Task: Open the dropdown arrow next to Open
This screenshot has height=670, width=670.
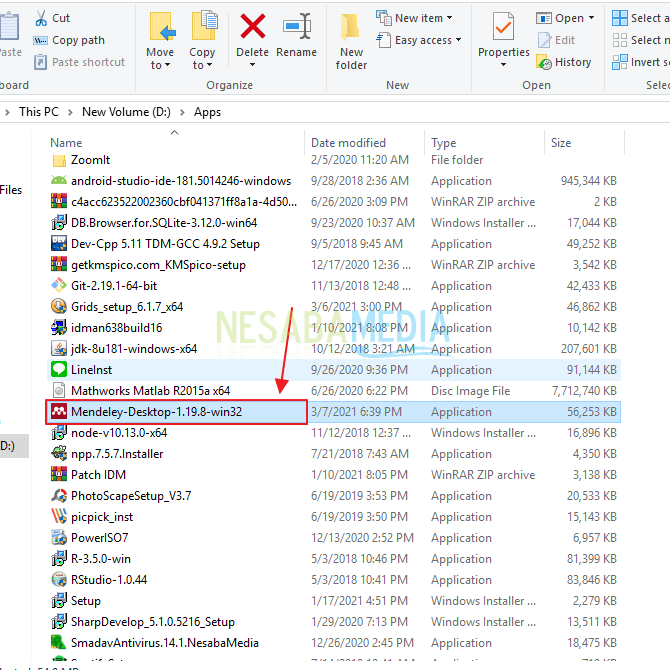Action: [591, 18]
